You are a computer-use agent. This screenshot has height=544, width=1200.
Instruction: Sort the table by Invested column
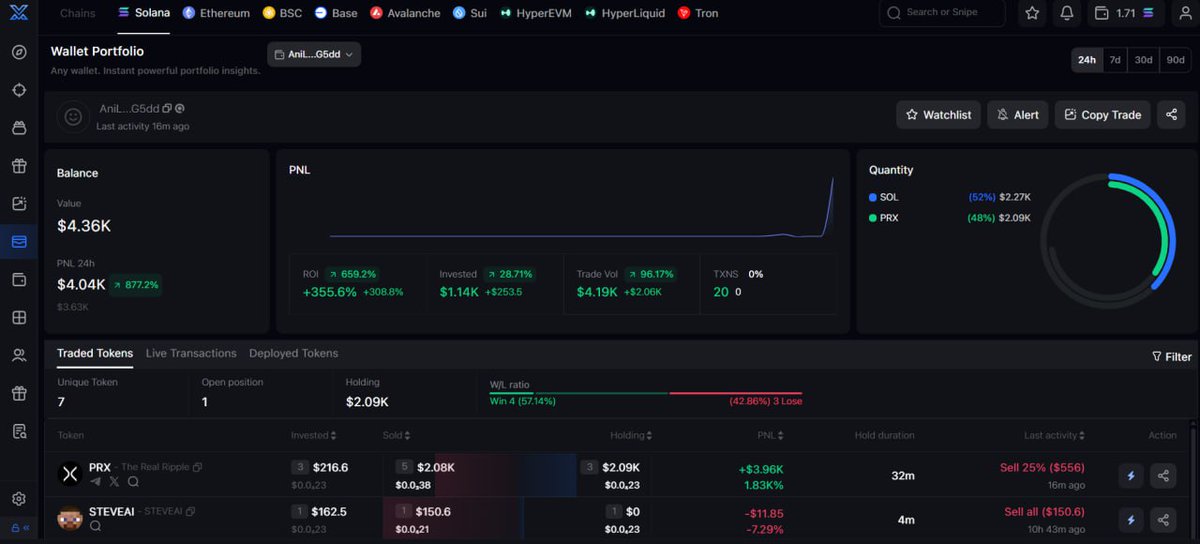pos(313,435)
